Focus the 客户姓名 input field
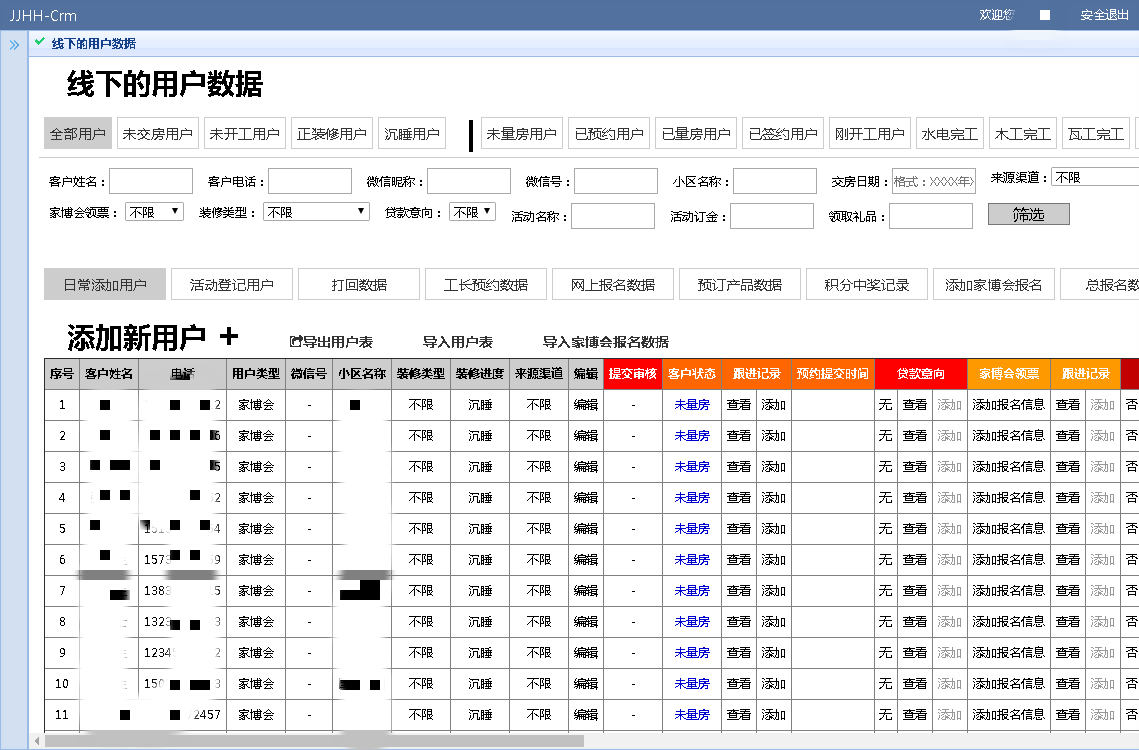 click(x=151, y=181)
